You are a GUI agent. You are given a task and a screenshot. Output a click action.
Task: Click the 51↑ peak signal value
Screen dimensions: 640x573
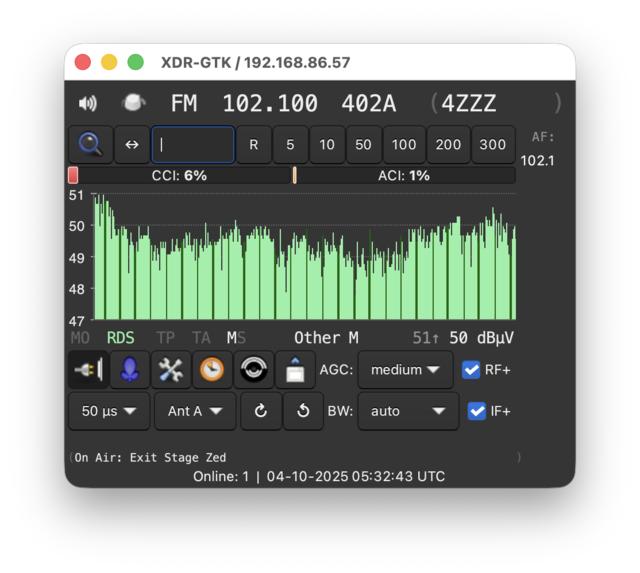tap(426, 338)
